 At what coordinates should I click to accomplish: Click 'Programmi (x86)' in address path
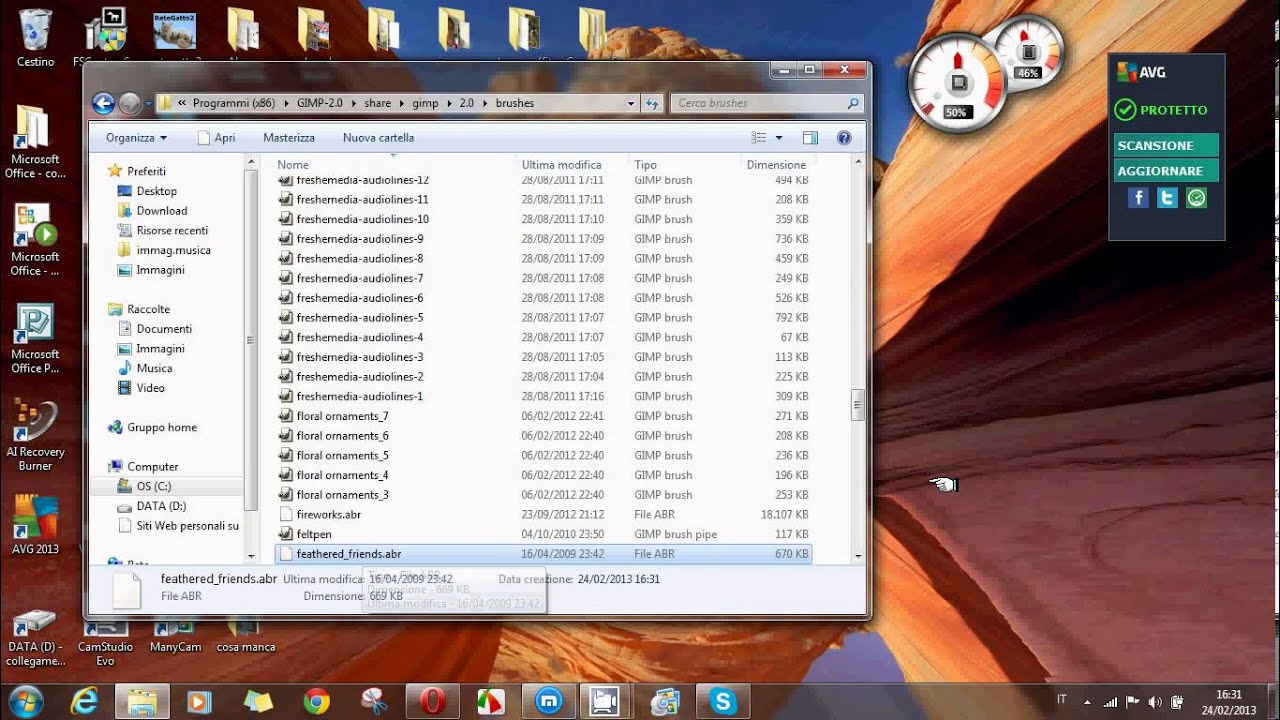(234, 103)
